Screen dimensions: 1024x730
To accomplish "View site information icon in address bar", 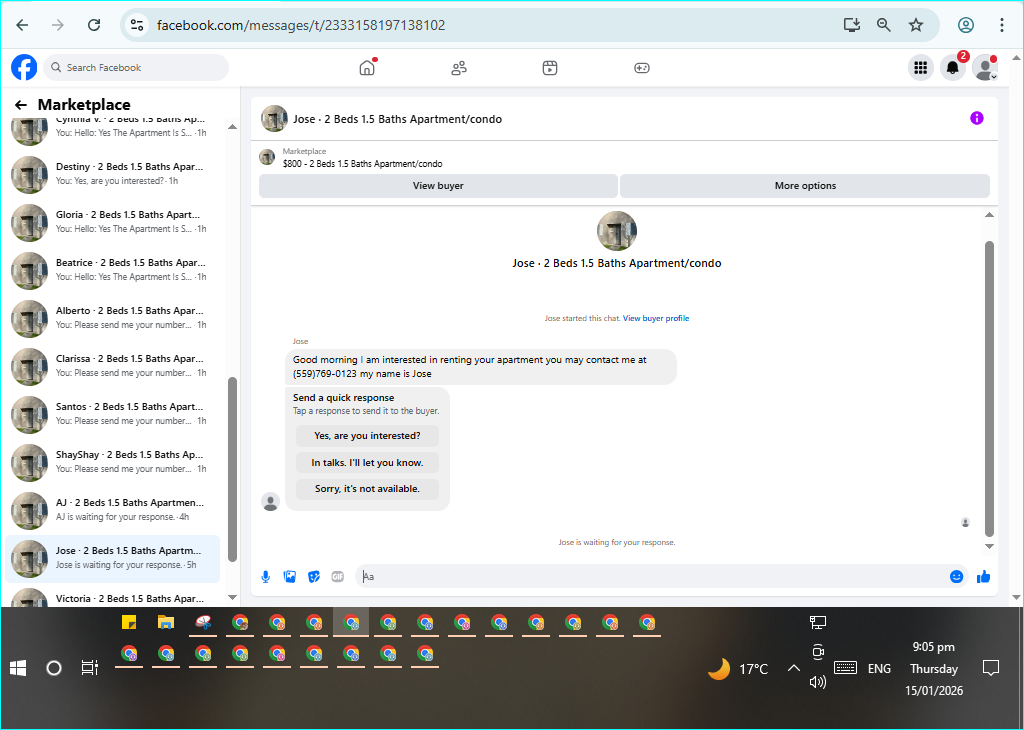I will click(x=136, y=25).
